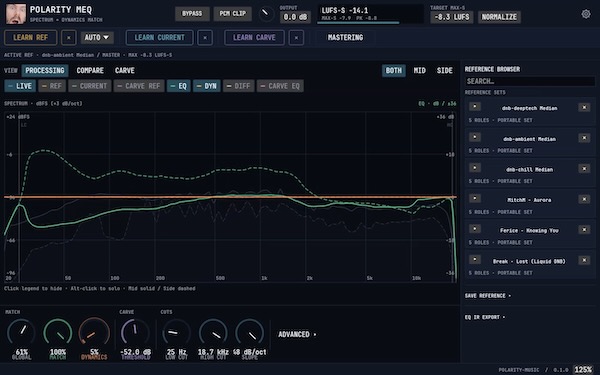Viewport: 600px width, 375px height.
Task: Play the MitchM - Aurora reference
Action: pos(475,198)
